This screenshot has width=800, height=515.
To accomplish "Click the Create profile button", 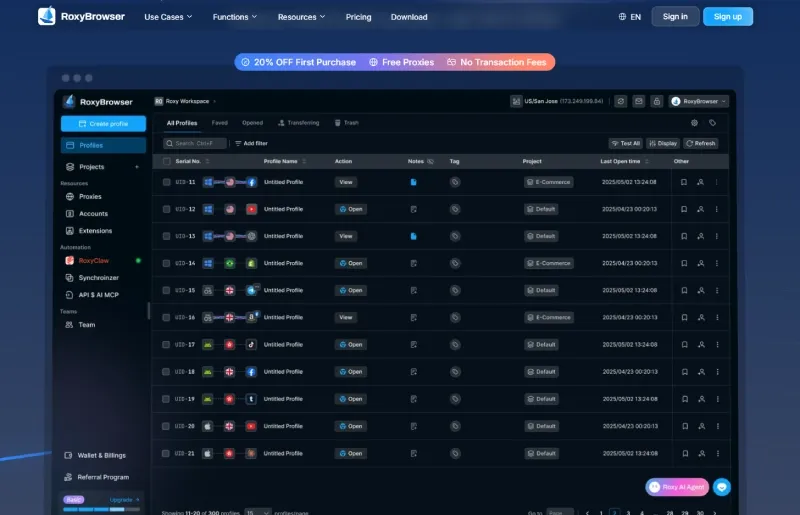I will pyautogui.click(x=103, y=124).
